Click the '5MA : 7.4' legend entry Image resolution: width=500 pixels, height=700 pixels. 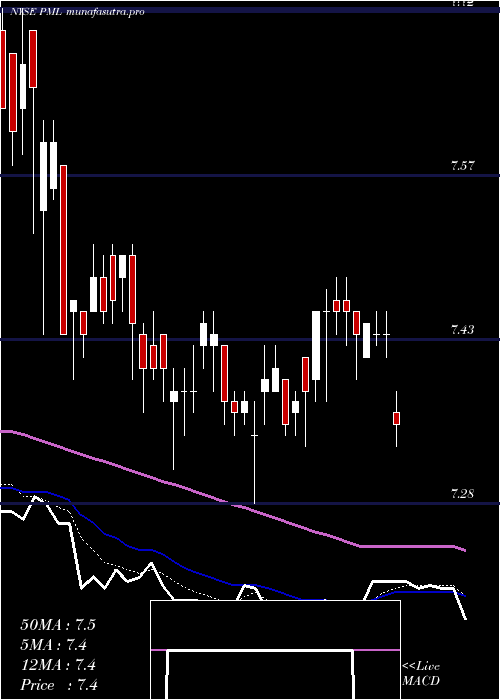click(x=54, y=645)
